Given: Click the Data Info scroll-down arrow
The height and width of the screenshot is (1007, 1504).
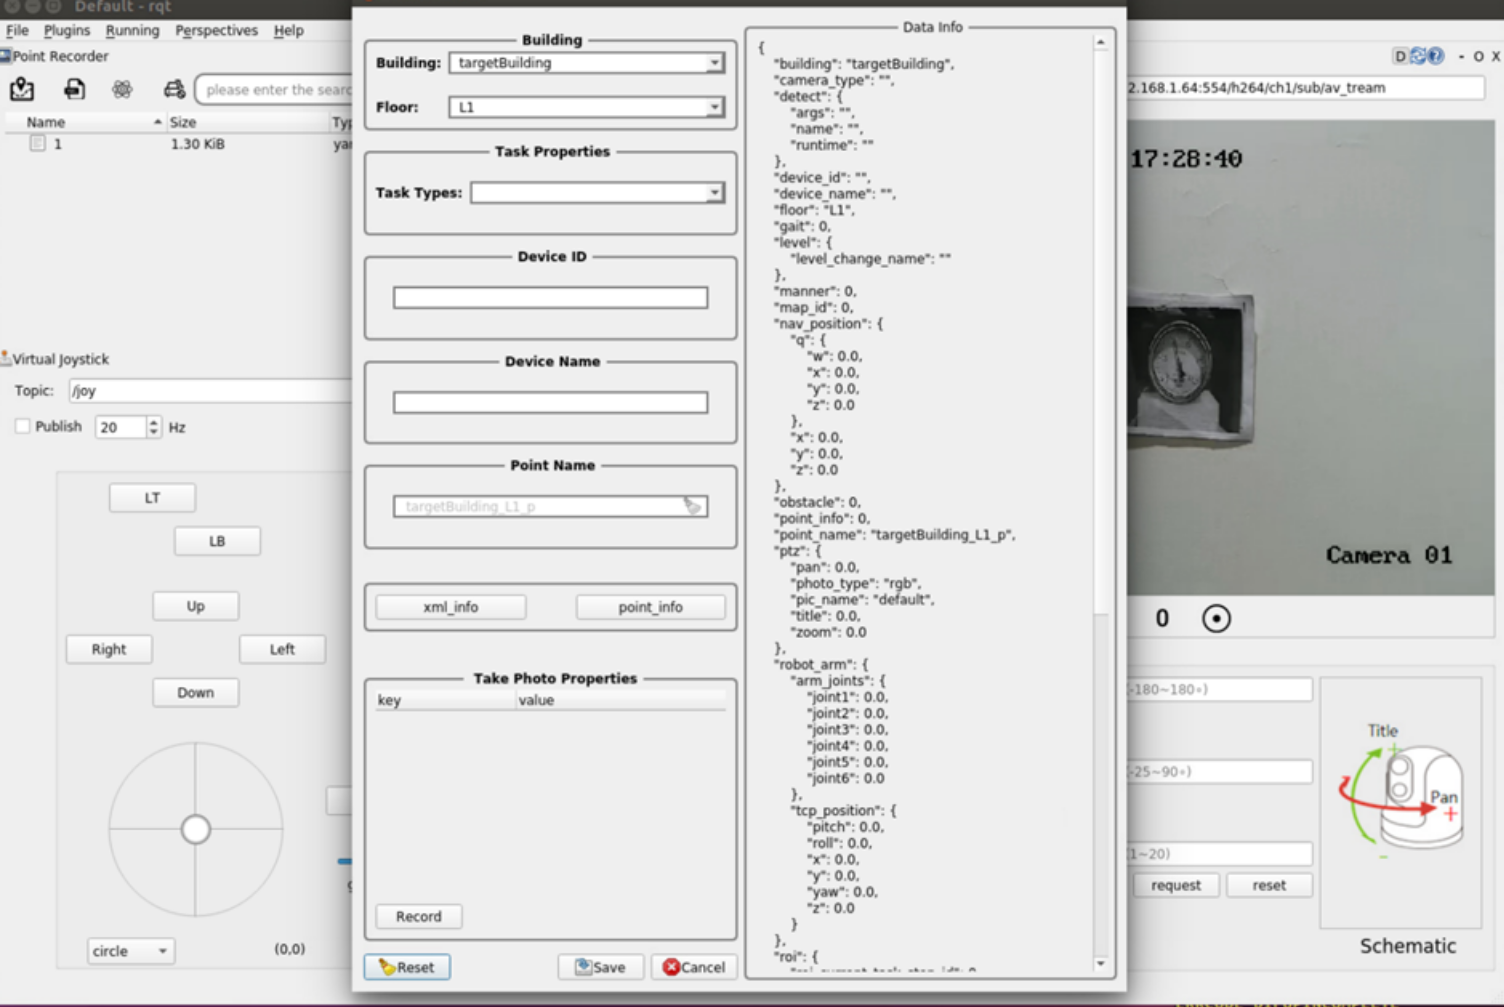Looking at the screenshot, I should click(x=1101, y=964).
